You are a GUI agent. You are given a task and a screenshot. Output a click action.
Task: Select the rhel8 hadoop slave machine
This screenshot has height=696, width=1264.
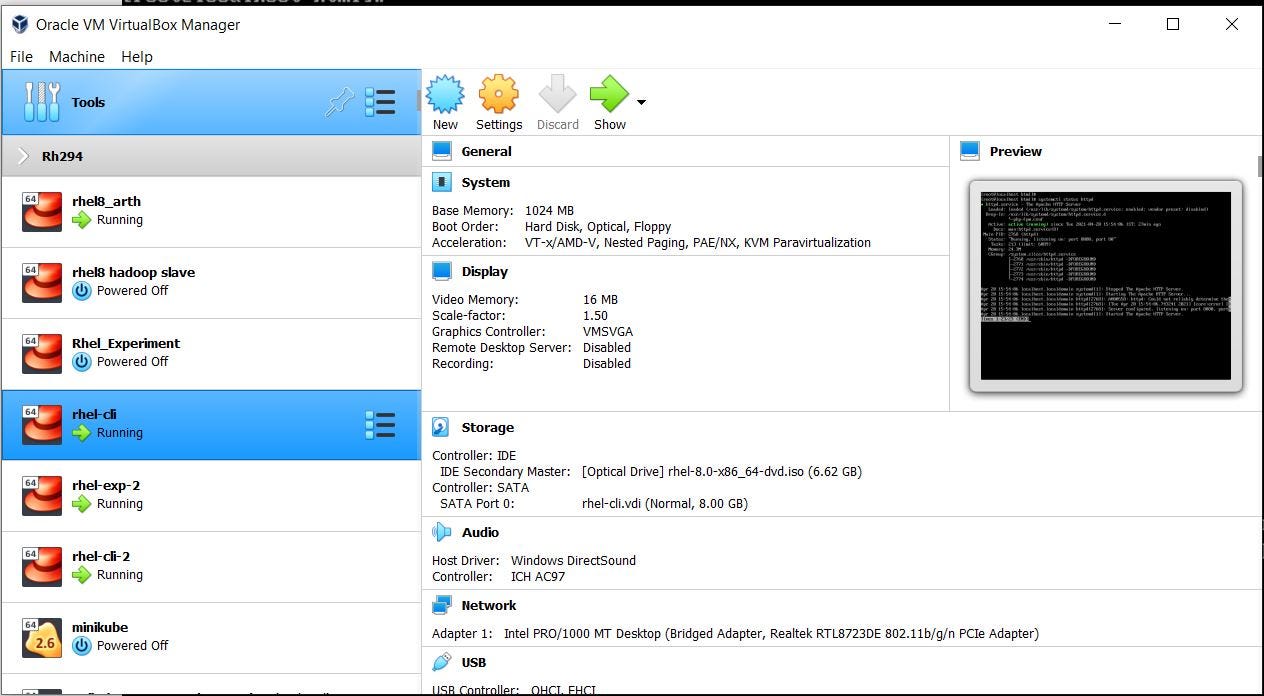(211, 282)
